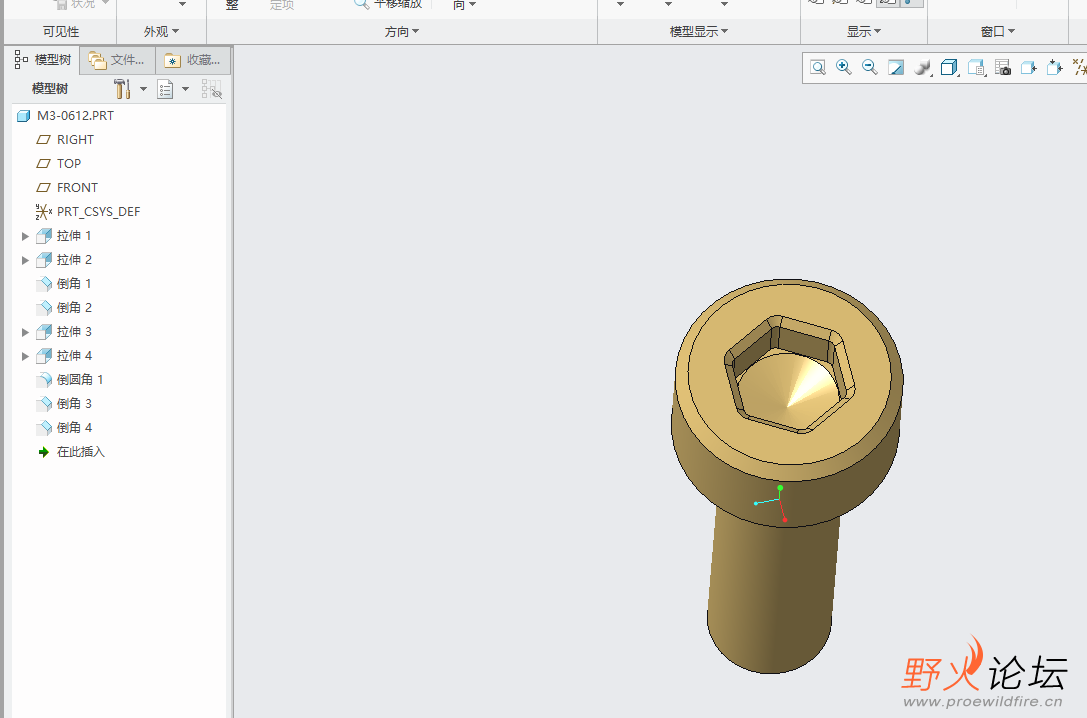Select the TOP datum plane label
1087x718 pixels.
coord(69,164)
